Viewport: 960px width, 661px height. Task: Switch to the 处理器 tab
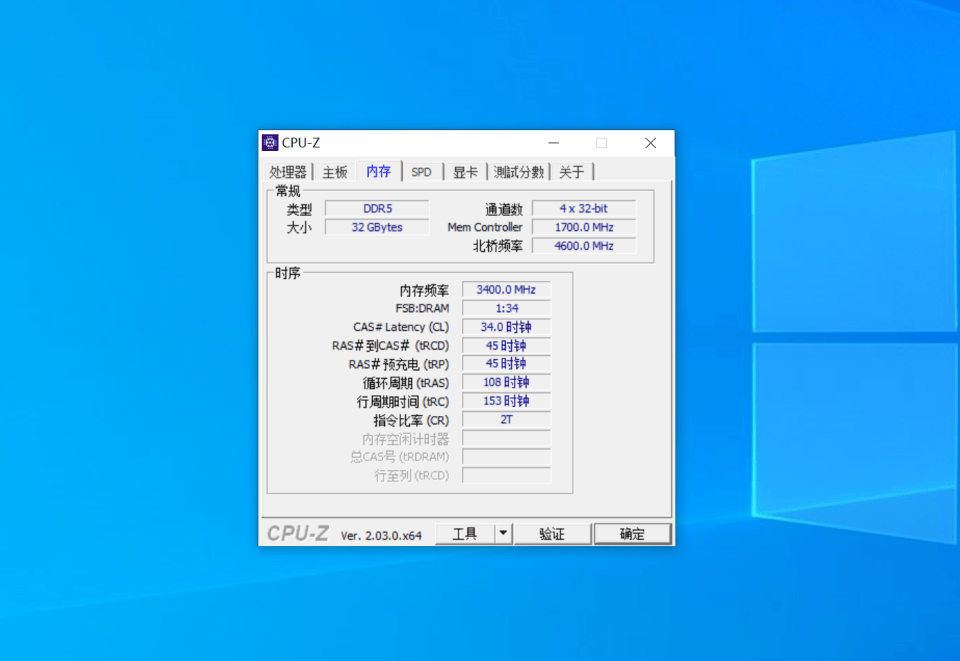click(x=289, y=171)
